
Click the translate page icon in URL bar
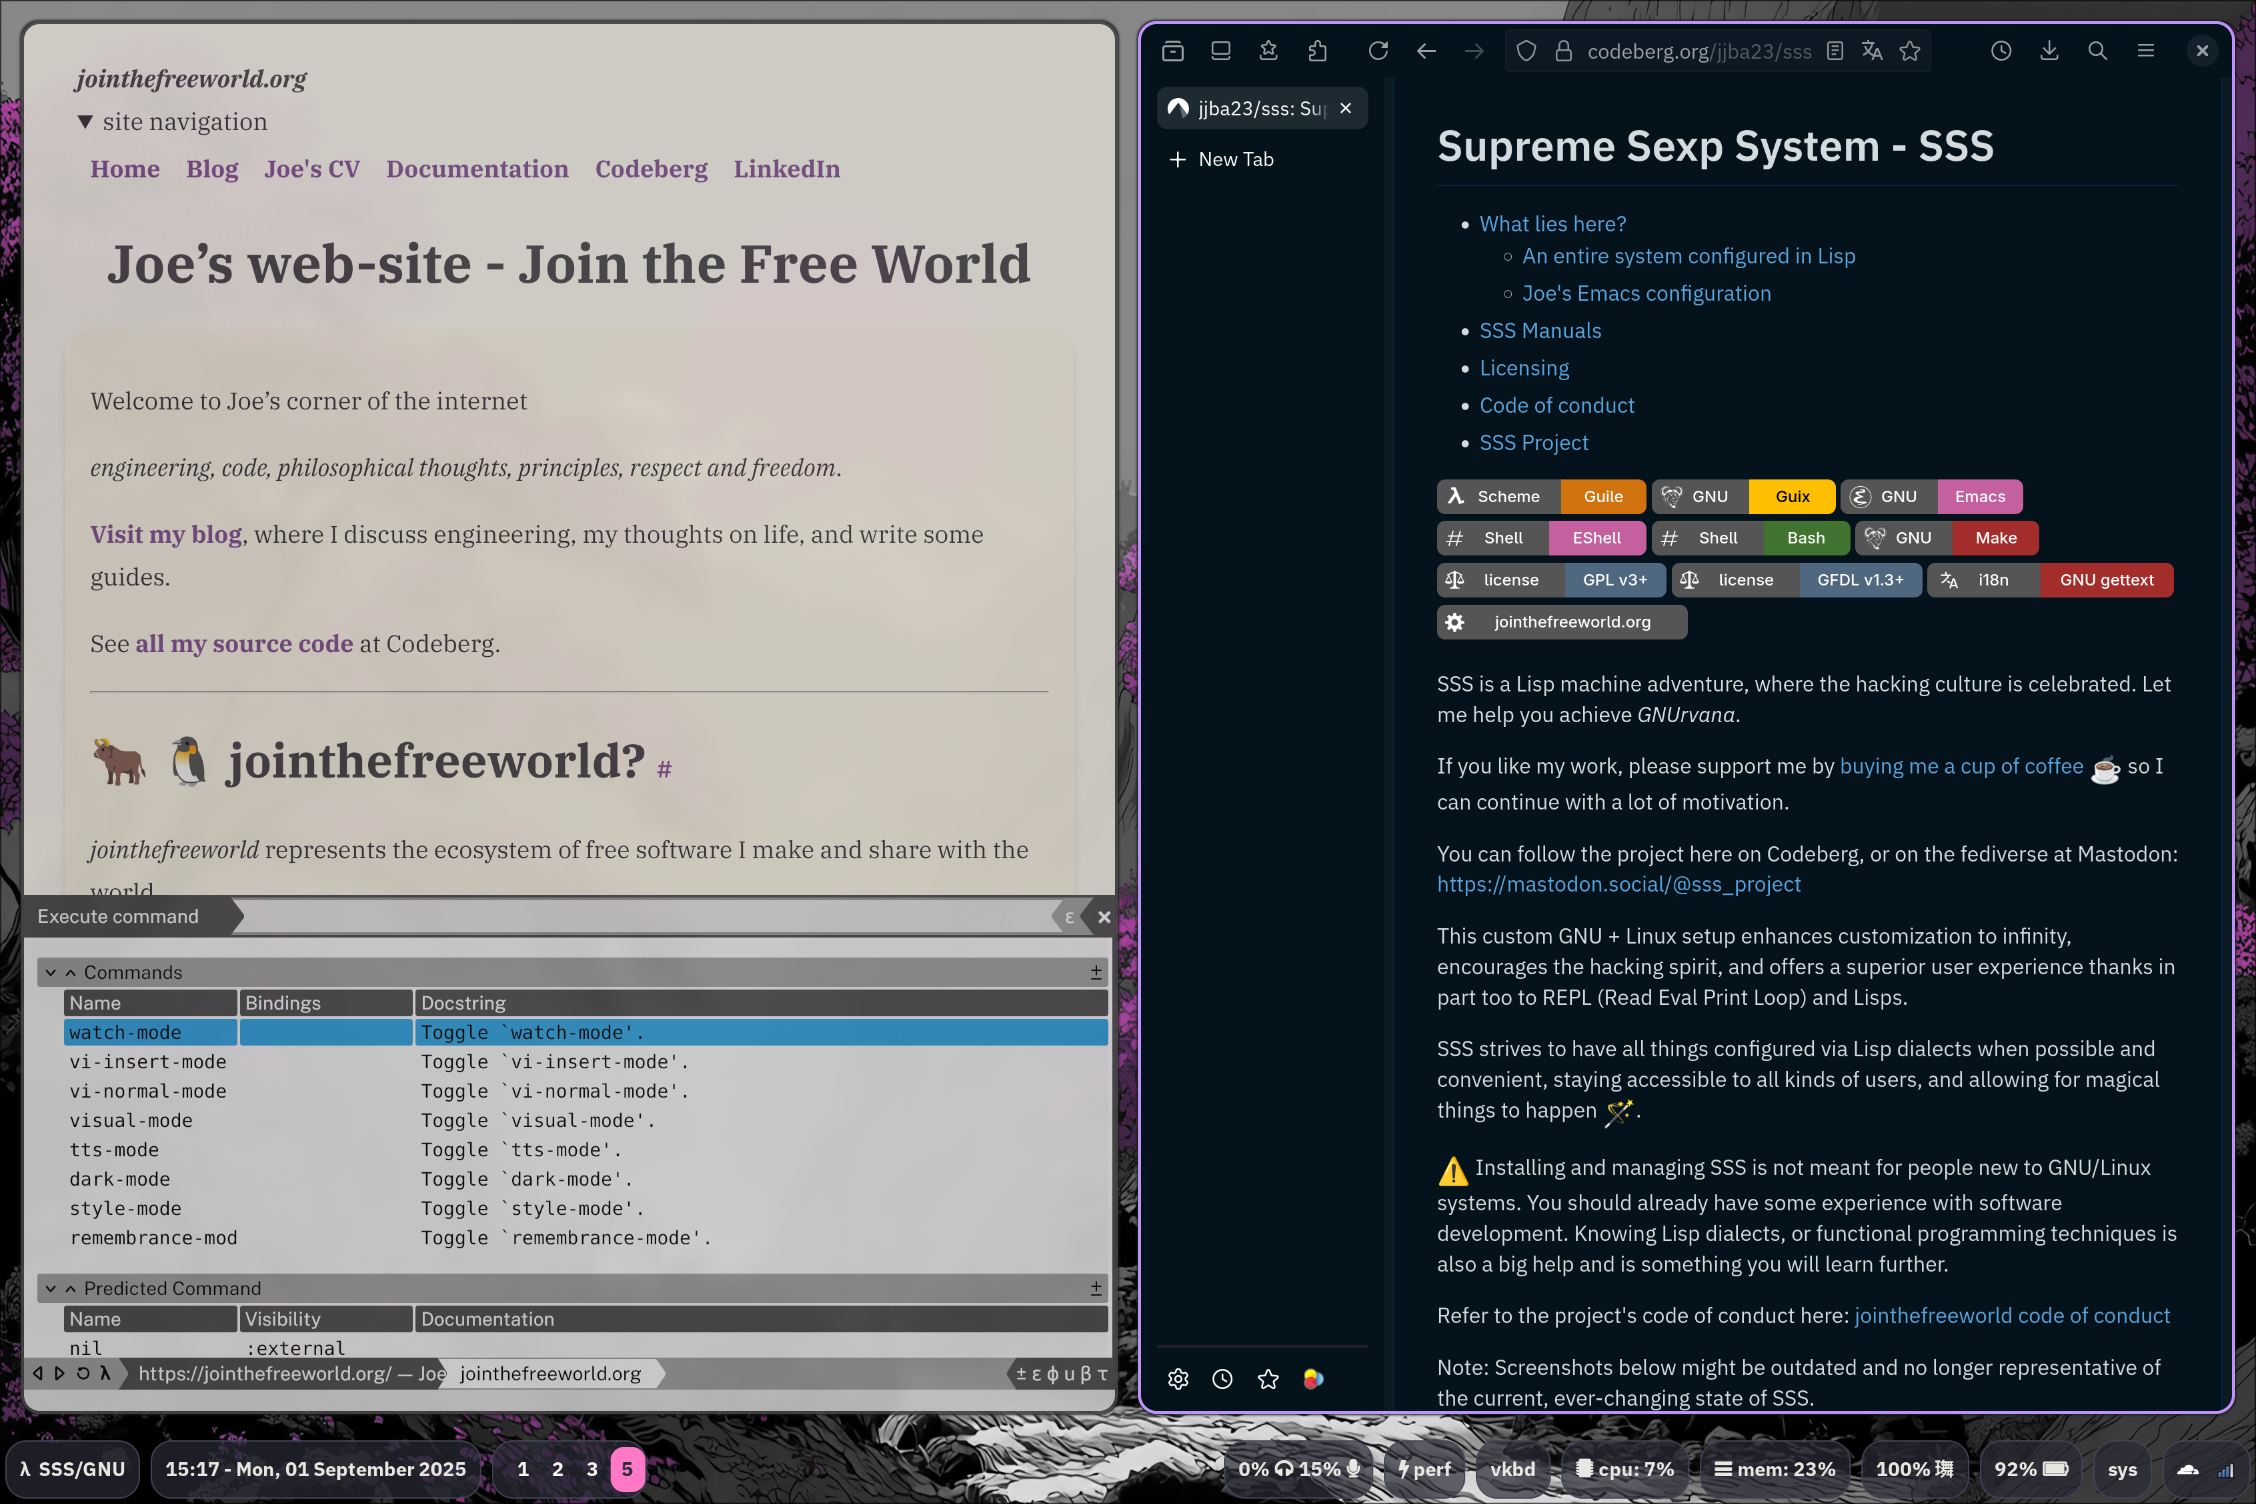[x=1872, y=51]
